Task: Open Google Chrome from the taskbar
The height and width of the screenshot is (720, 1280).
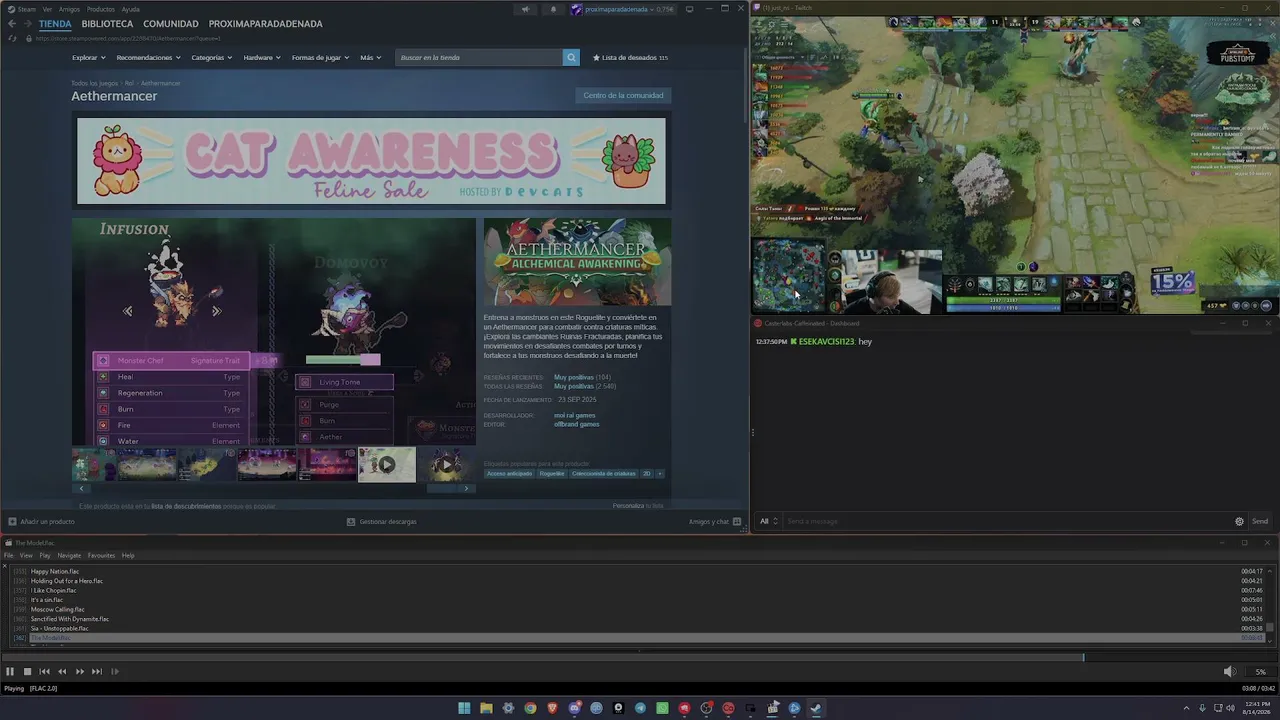Action: pyautogui.click(x=530, y=708)
